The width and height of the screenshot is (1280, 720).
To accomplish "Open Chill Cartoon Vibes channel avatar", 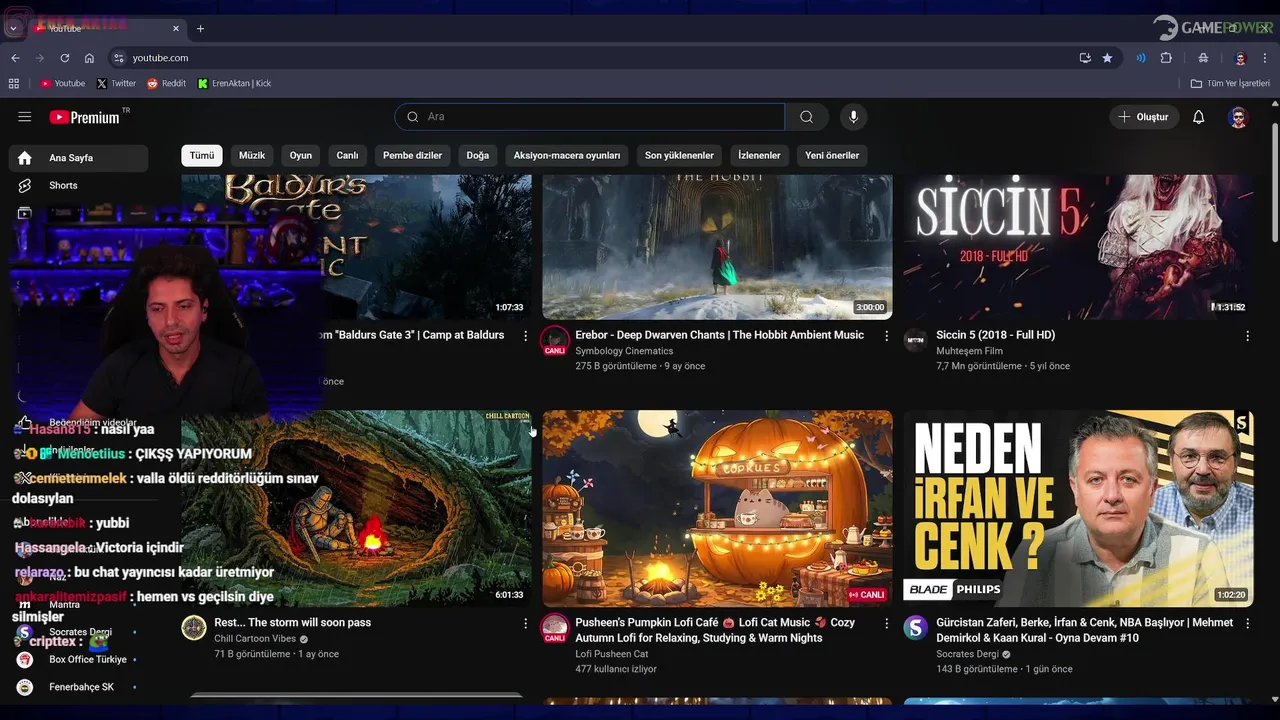I will coord(194,628).
